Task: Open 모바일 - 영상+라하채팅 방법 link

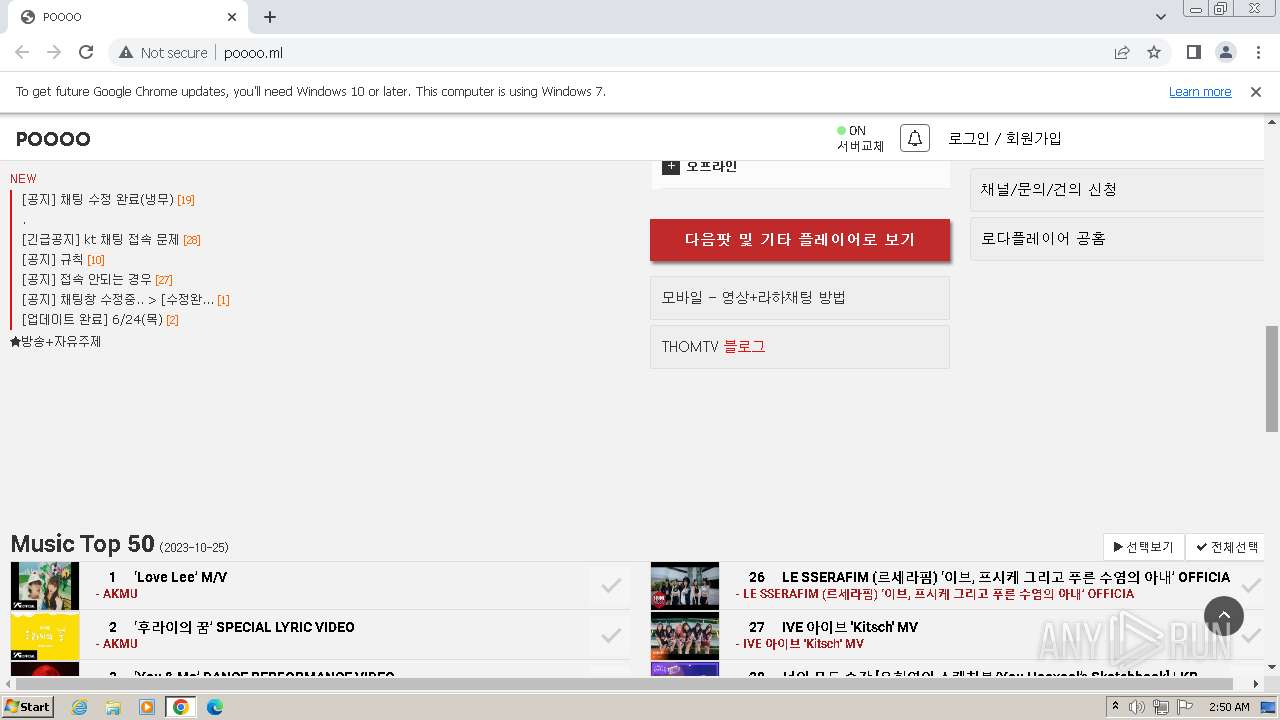Action: point(800,298)
